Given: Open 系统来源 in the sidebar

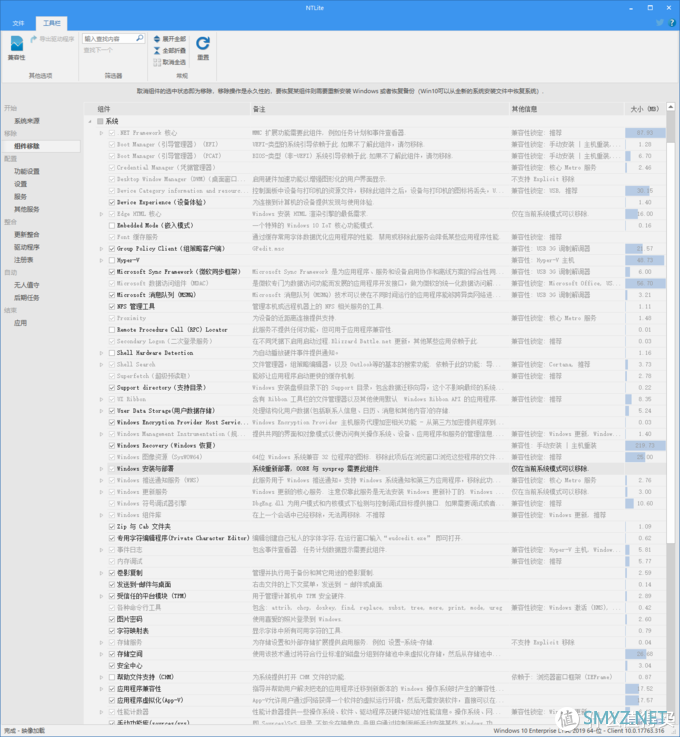Looking at the screenshot, I should tap(27, 121).
